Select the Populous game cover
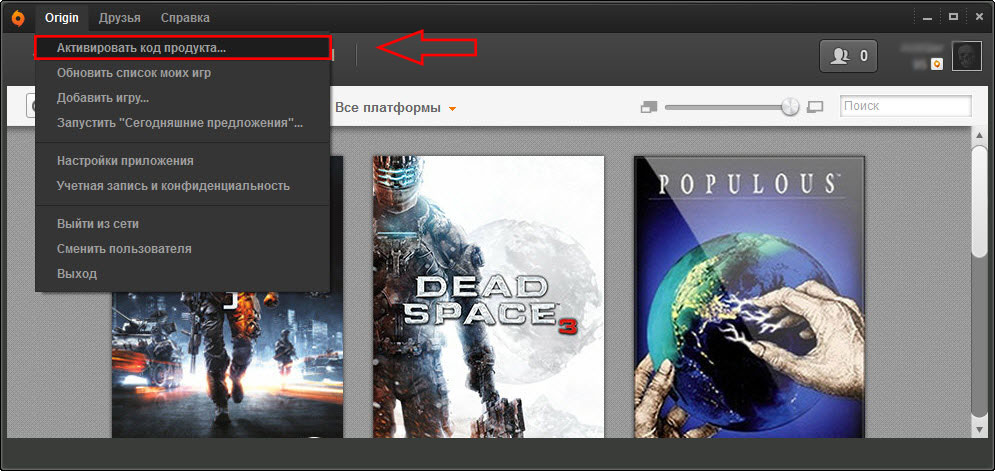This screenshot has width=995, height=471. [749, 297]
